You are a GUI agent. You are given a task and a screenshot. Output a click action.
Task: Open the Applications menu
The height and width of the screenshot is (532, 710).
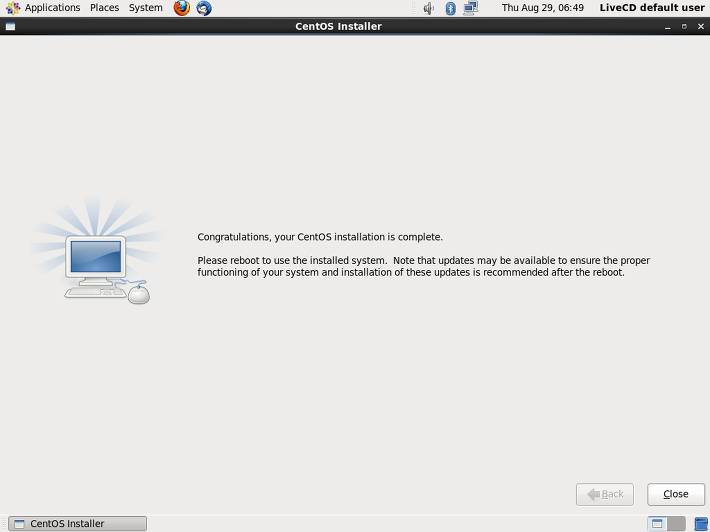point(53,8)
